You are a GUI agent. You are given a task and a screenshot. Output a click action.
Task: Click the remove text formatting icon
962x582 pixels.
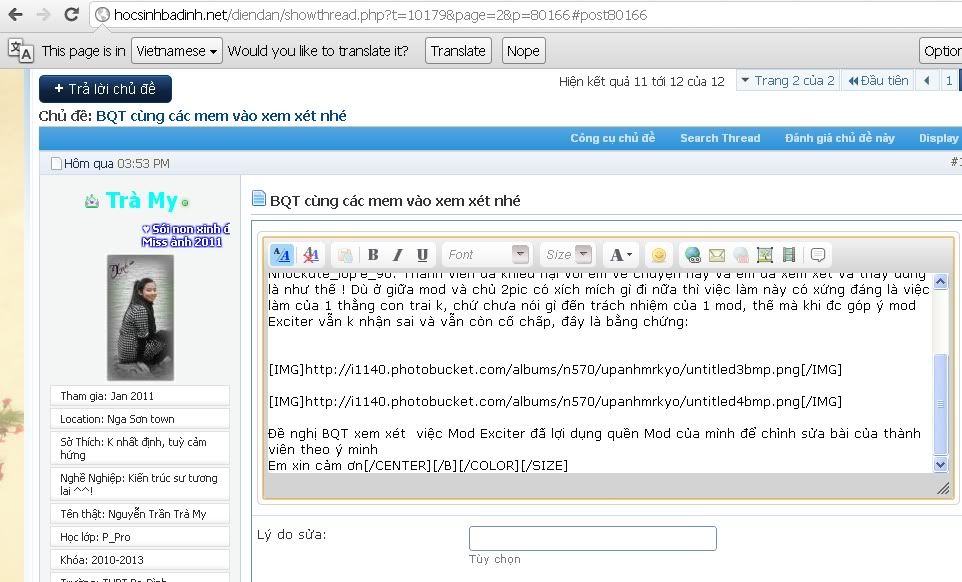click(311, 255)
